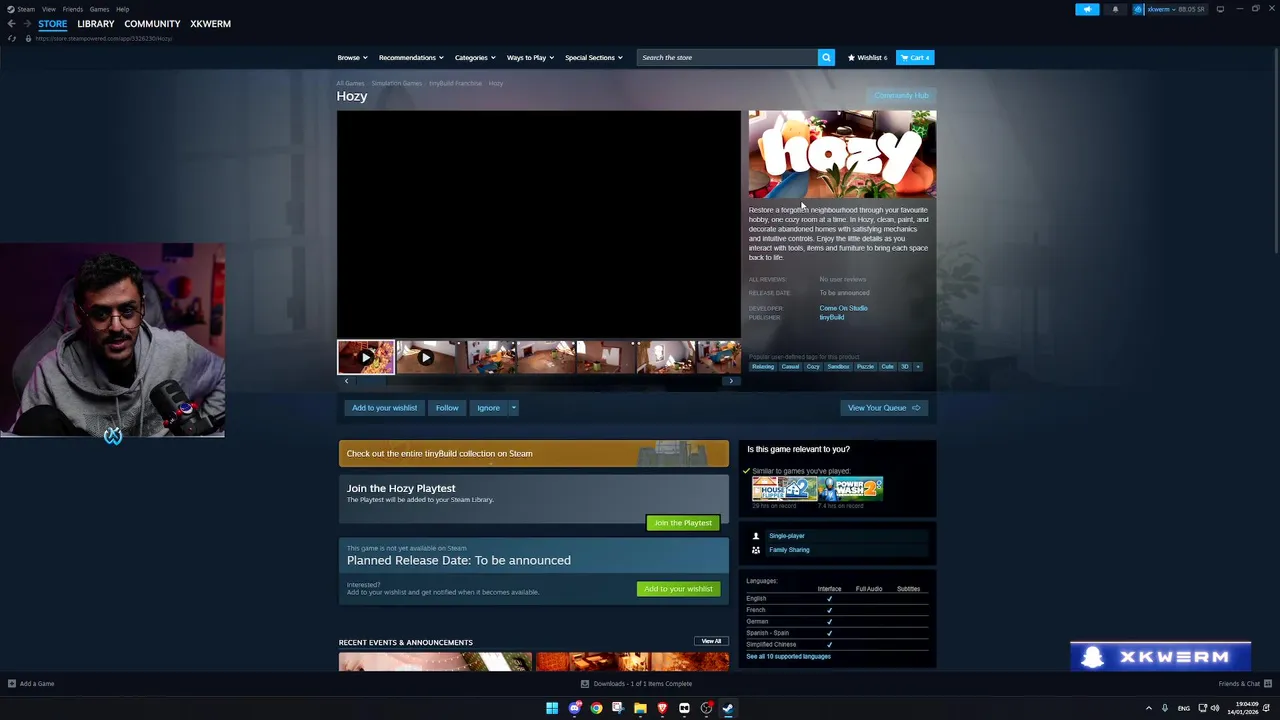Expand the Categories dropdown
This screenshot has height=720, width=1280.
coord(475,57)
